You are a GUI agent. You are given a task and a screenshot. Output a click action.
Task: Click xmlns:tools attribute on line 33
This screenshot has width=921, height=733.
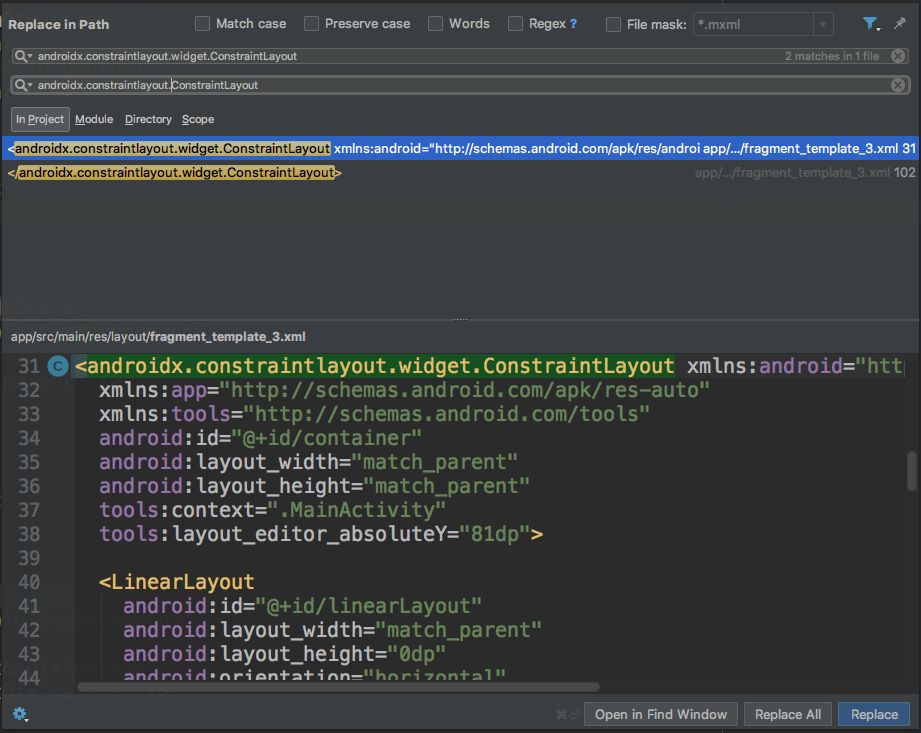tap(374, 414)
